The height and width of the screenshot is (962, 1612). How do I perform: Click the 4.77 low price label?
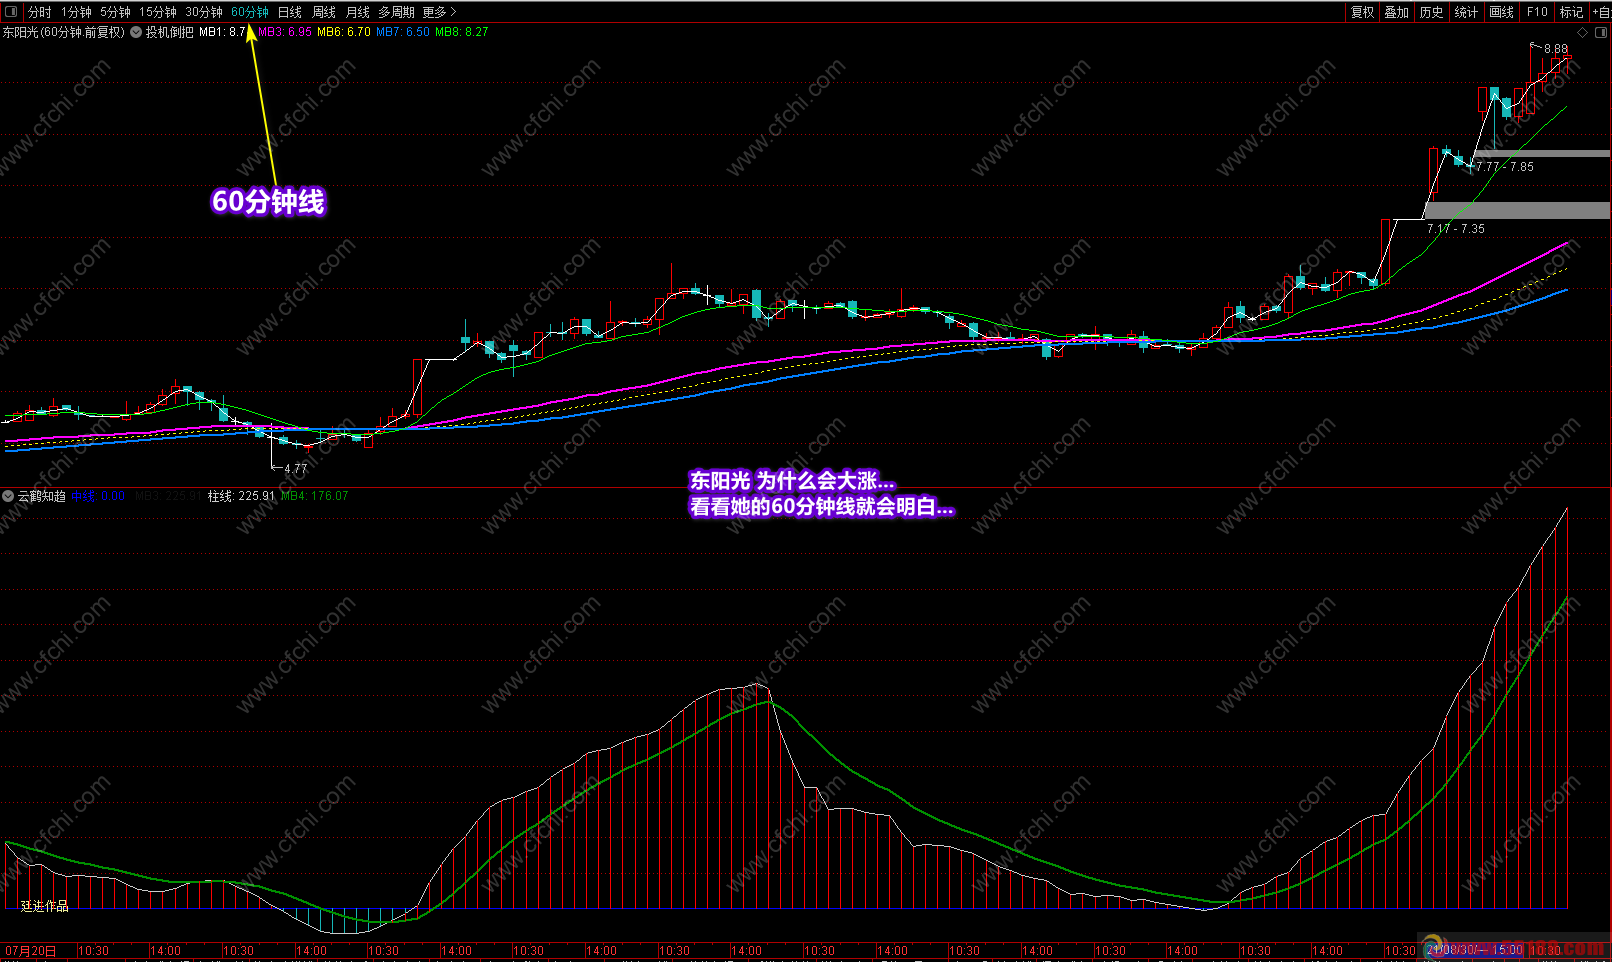coord(296,469)
